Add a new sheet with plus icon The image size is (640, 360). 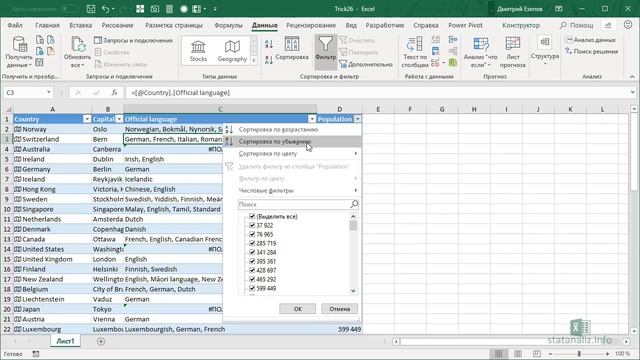coord(101,341)
